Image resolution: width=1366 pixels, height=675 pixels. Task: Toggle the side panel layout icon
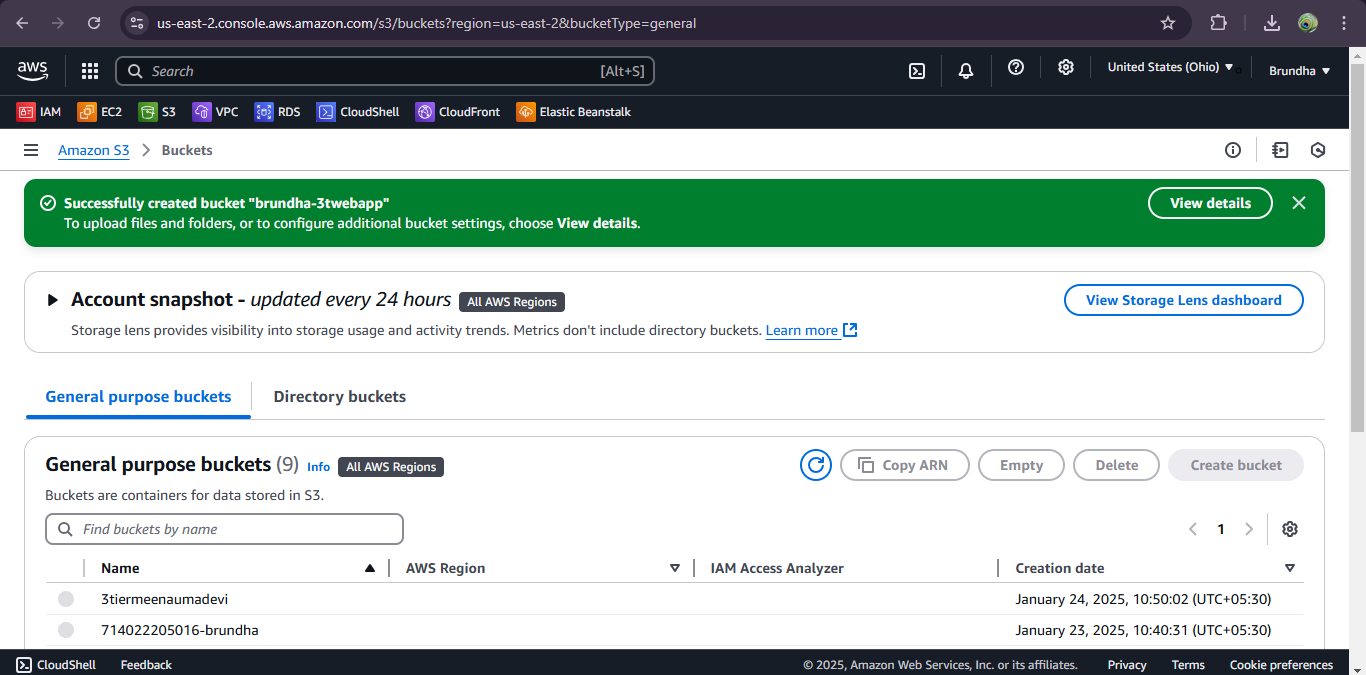coord(1280,150)
